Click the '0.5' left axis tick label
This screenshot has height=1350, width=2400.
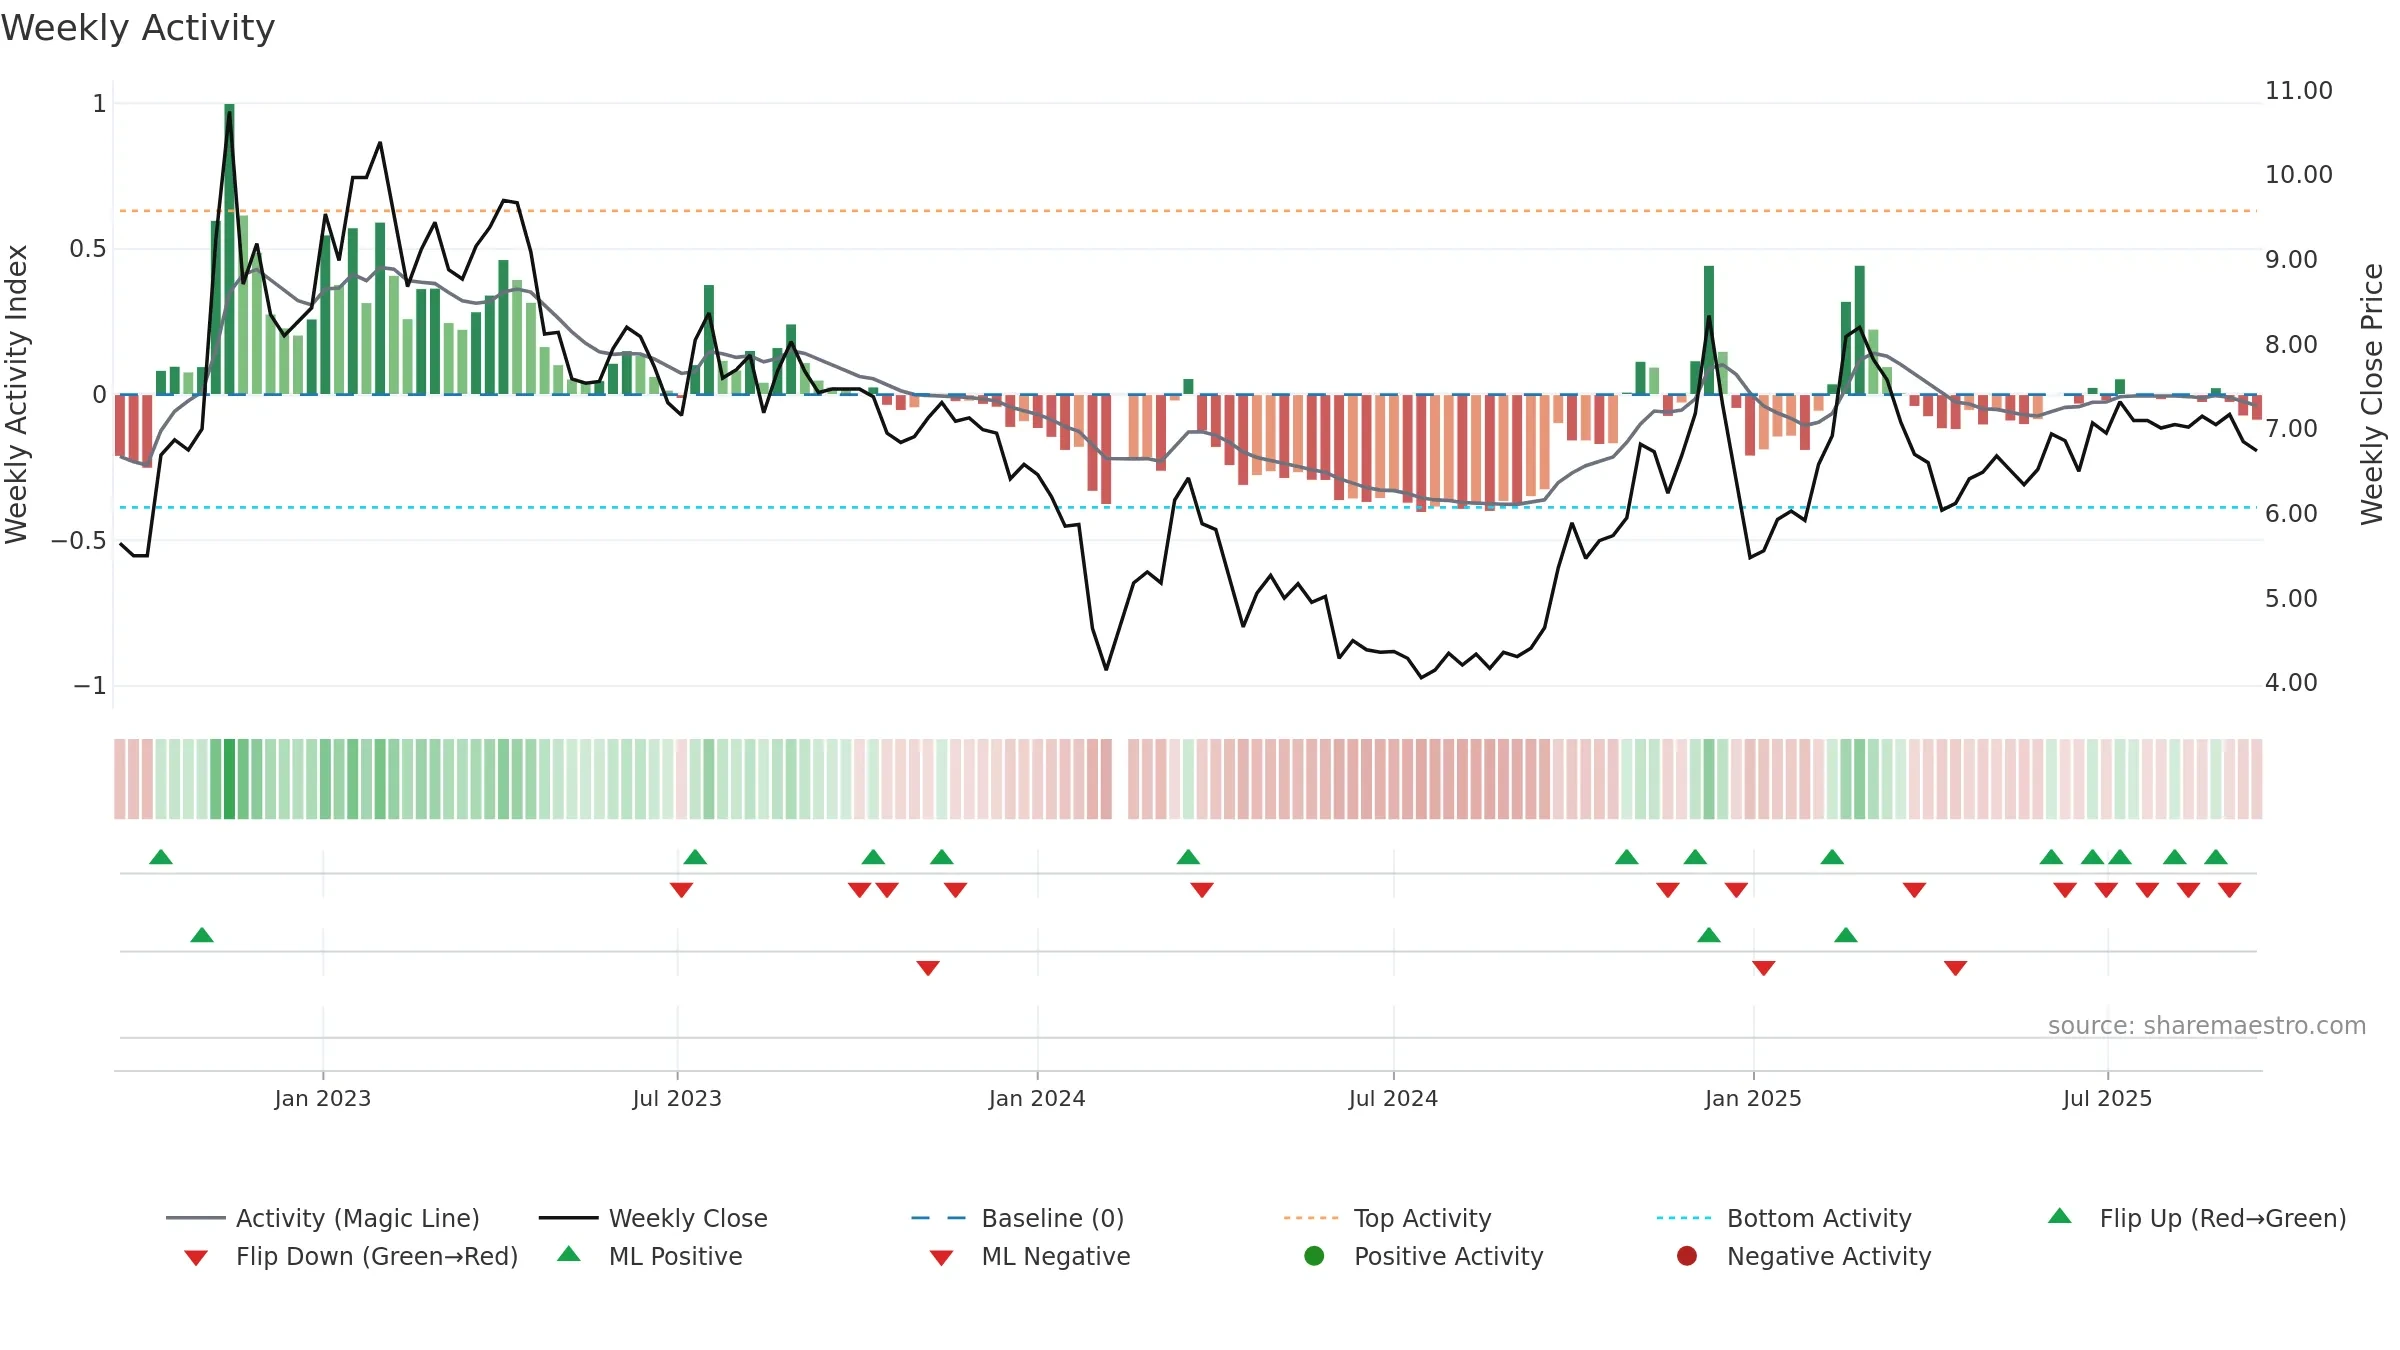(88, 249)
